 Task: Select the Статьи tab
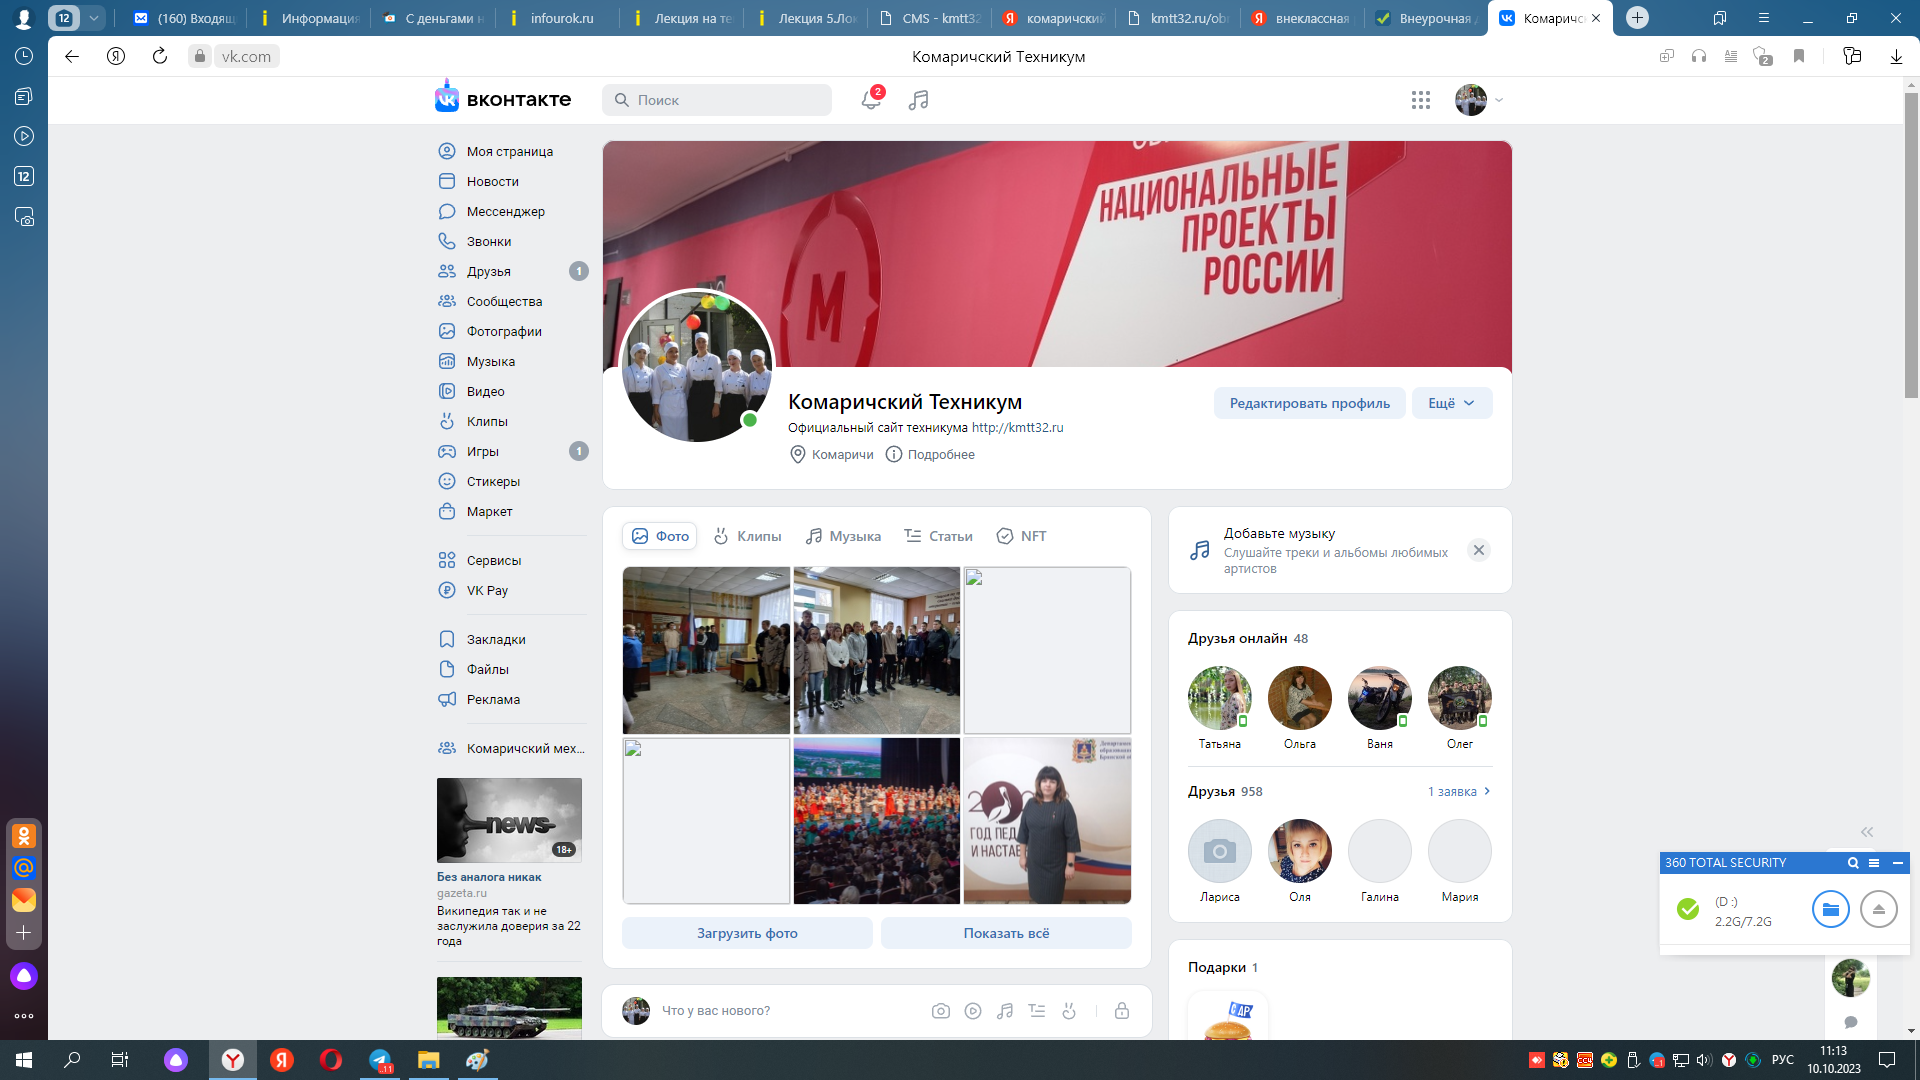click(938, 536)
